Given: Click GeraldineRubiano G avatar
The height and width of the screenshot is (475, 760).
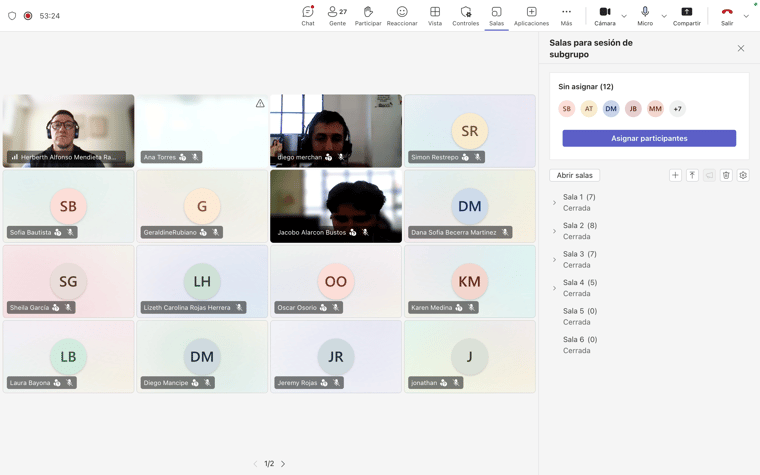Looking at the screenshot, I should (202, 206).
